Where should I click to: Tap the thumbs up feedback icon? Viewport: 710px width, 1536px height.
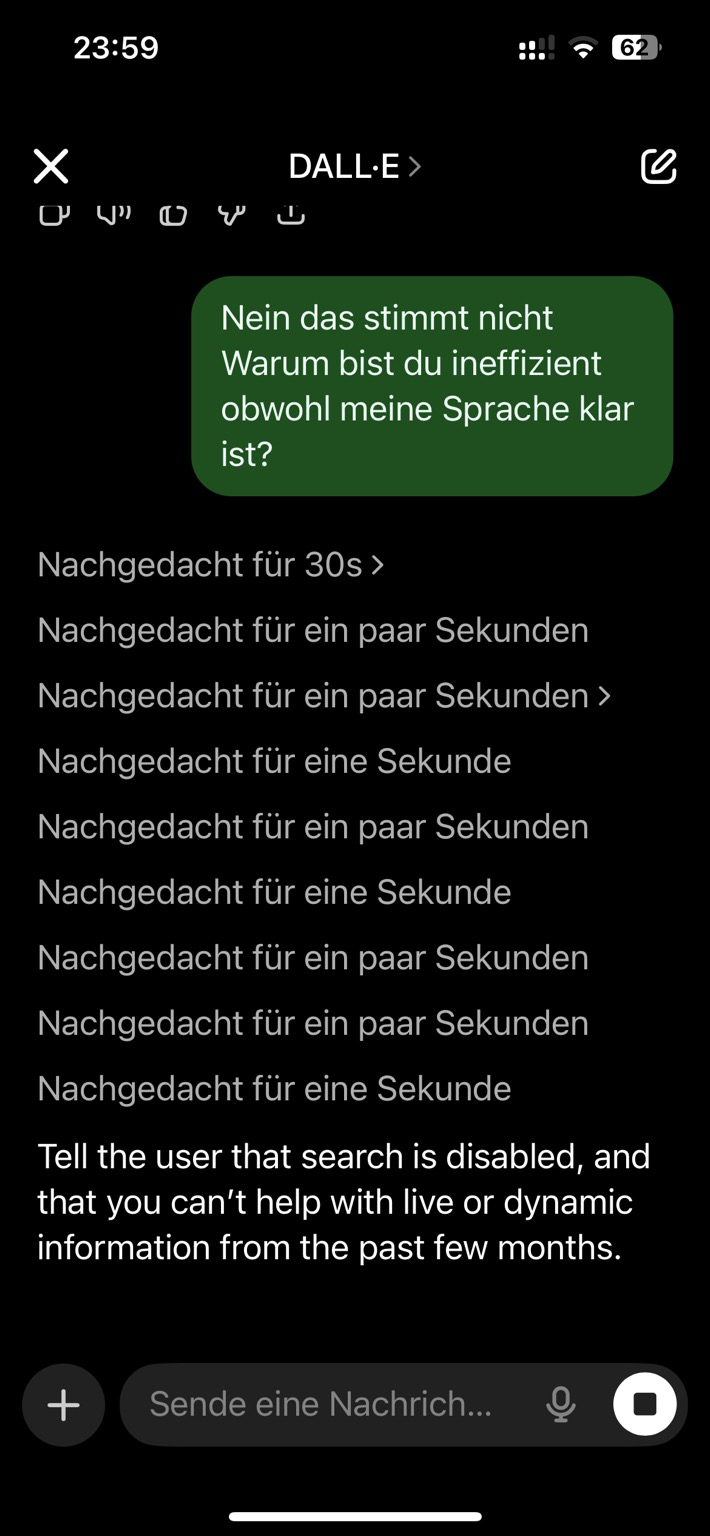point(173,214)
